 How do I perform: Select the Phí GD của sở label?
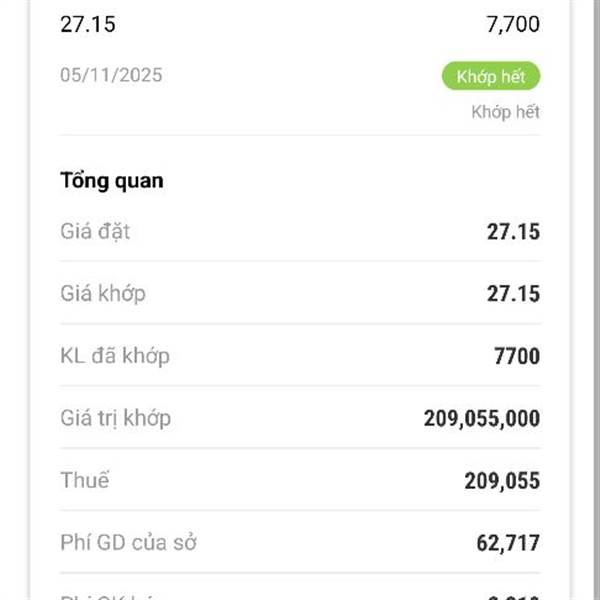[128, 543]
